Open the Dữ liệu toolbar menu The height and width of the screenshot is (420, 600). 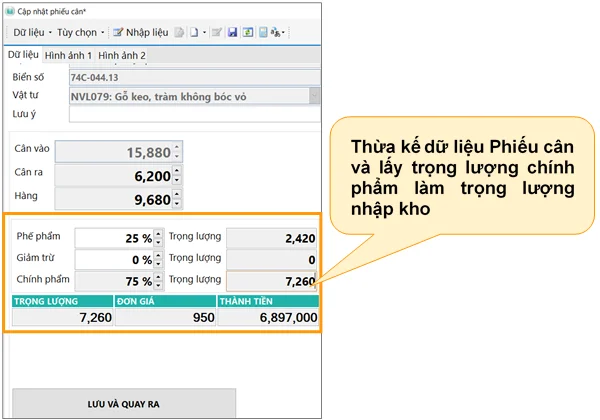(30, 32)
